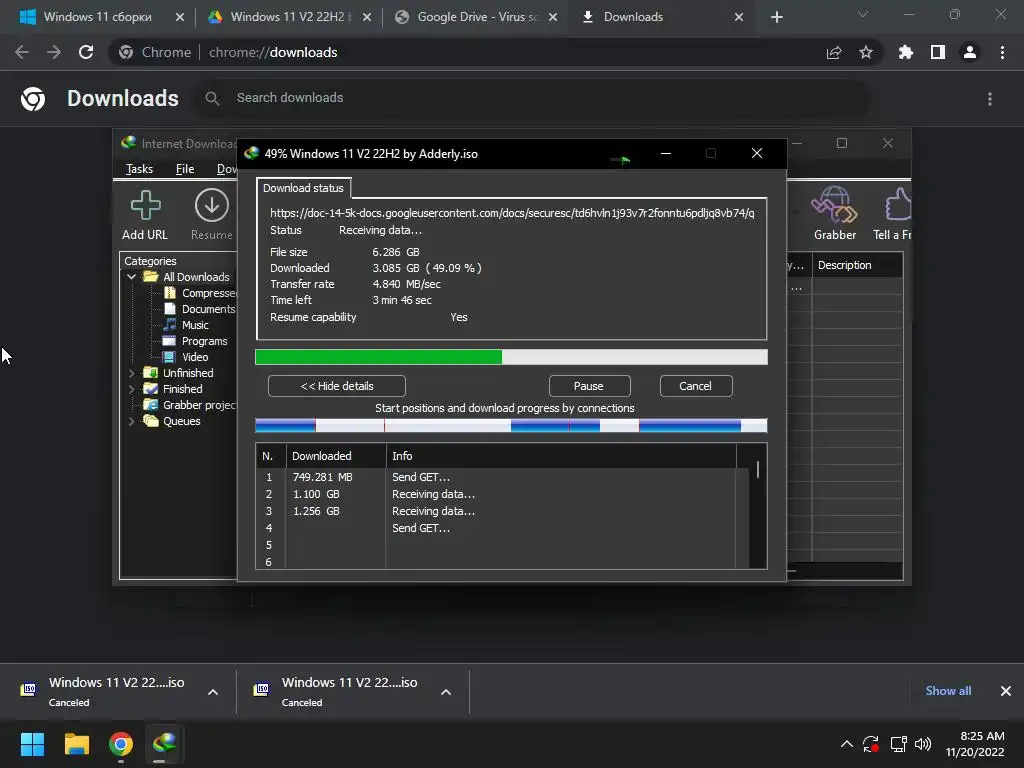The height and width of the screenshot is (768, 1024).
Task: Click the Unfinished folder icon
Action: pos(151,373)
